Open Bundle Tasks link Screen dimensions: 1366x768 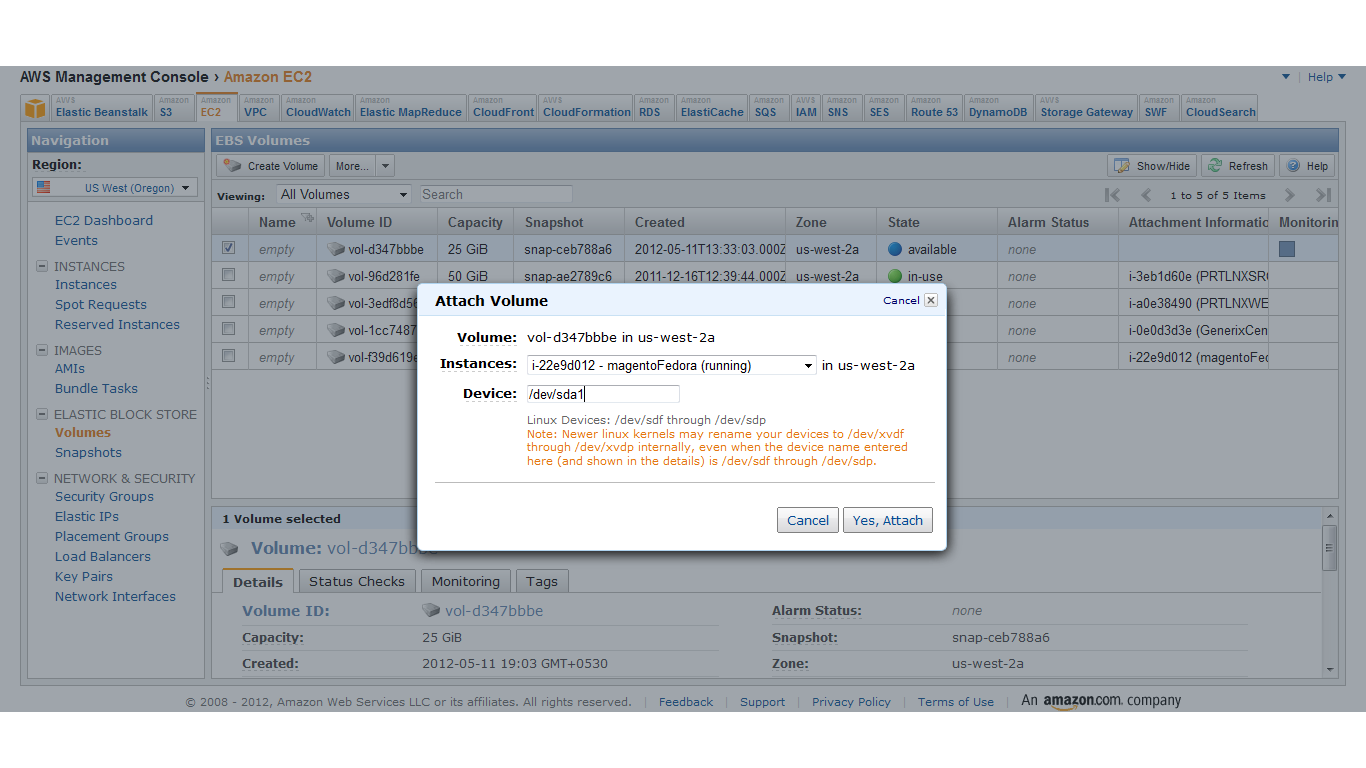click(x=96, y=389)
